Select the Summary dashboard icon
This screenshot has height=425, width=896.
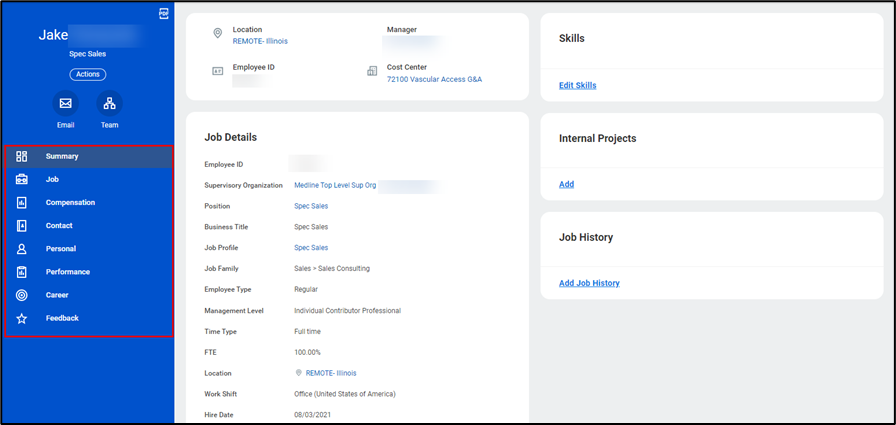pyautogui.click(x=22, y=157)
